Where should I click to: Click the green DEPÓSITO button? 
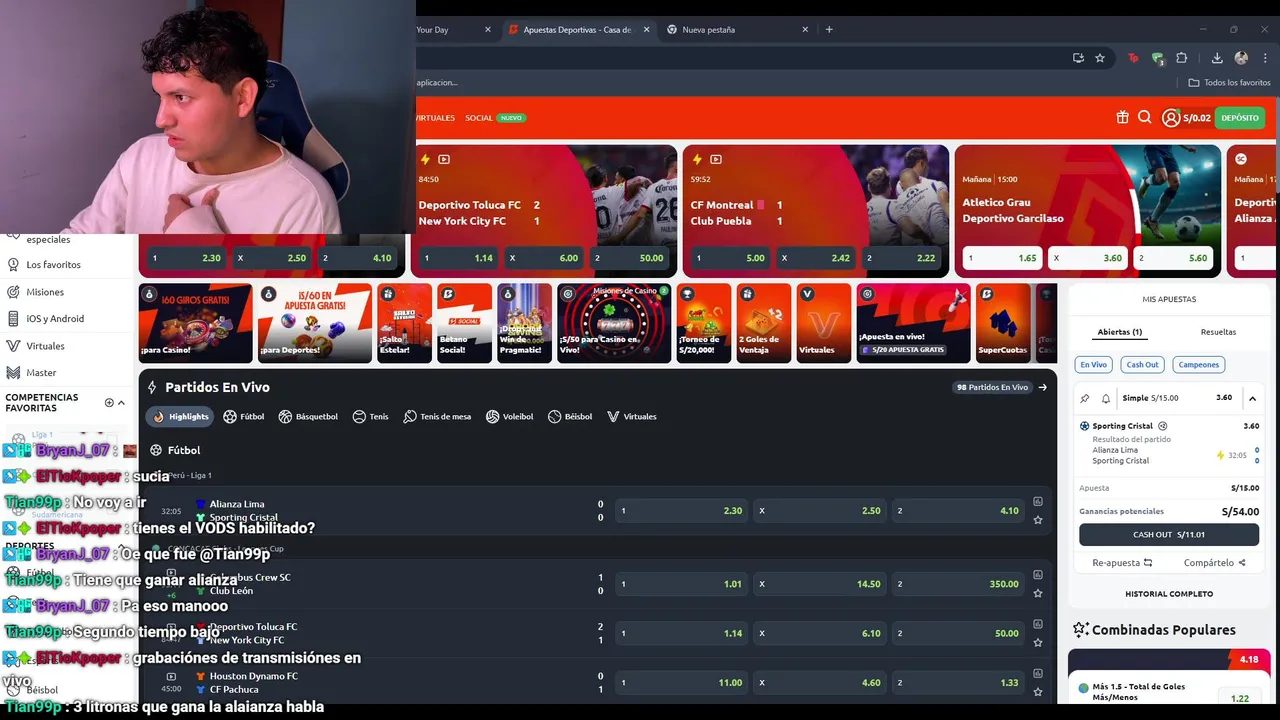click(1240, 118)
